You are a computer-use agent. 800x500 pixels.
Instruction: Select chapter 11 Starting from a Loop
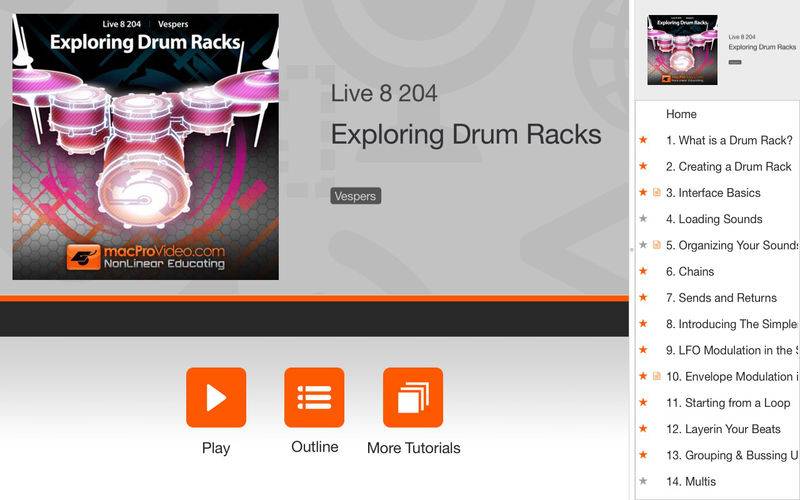[x=728, y=403]
